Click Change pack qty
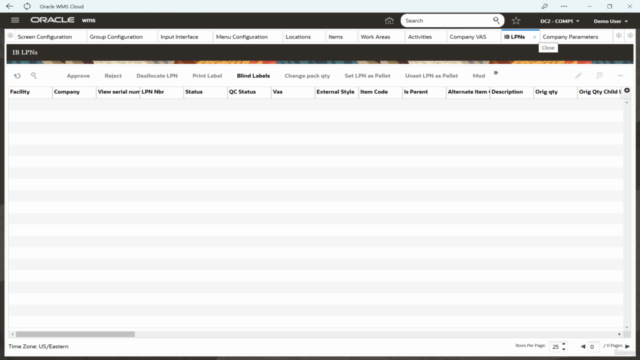Viewport: 640px width, 360px height. click(x=307, y=76)
